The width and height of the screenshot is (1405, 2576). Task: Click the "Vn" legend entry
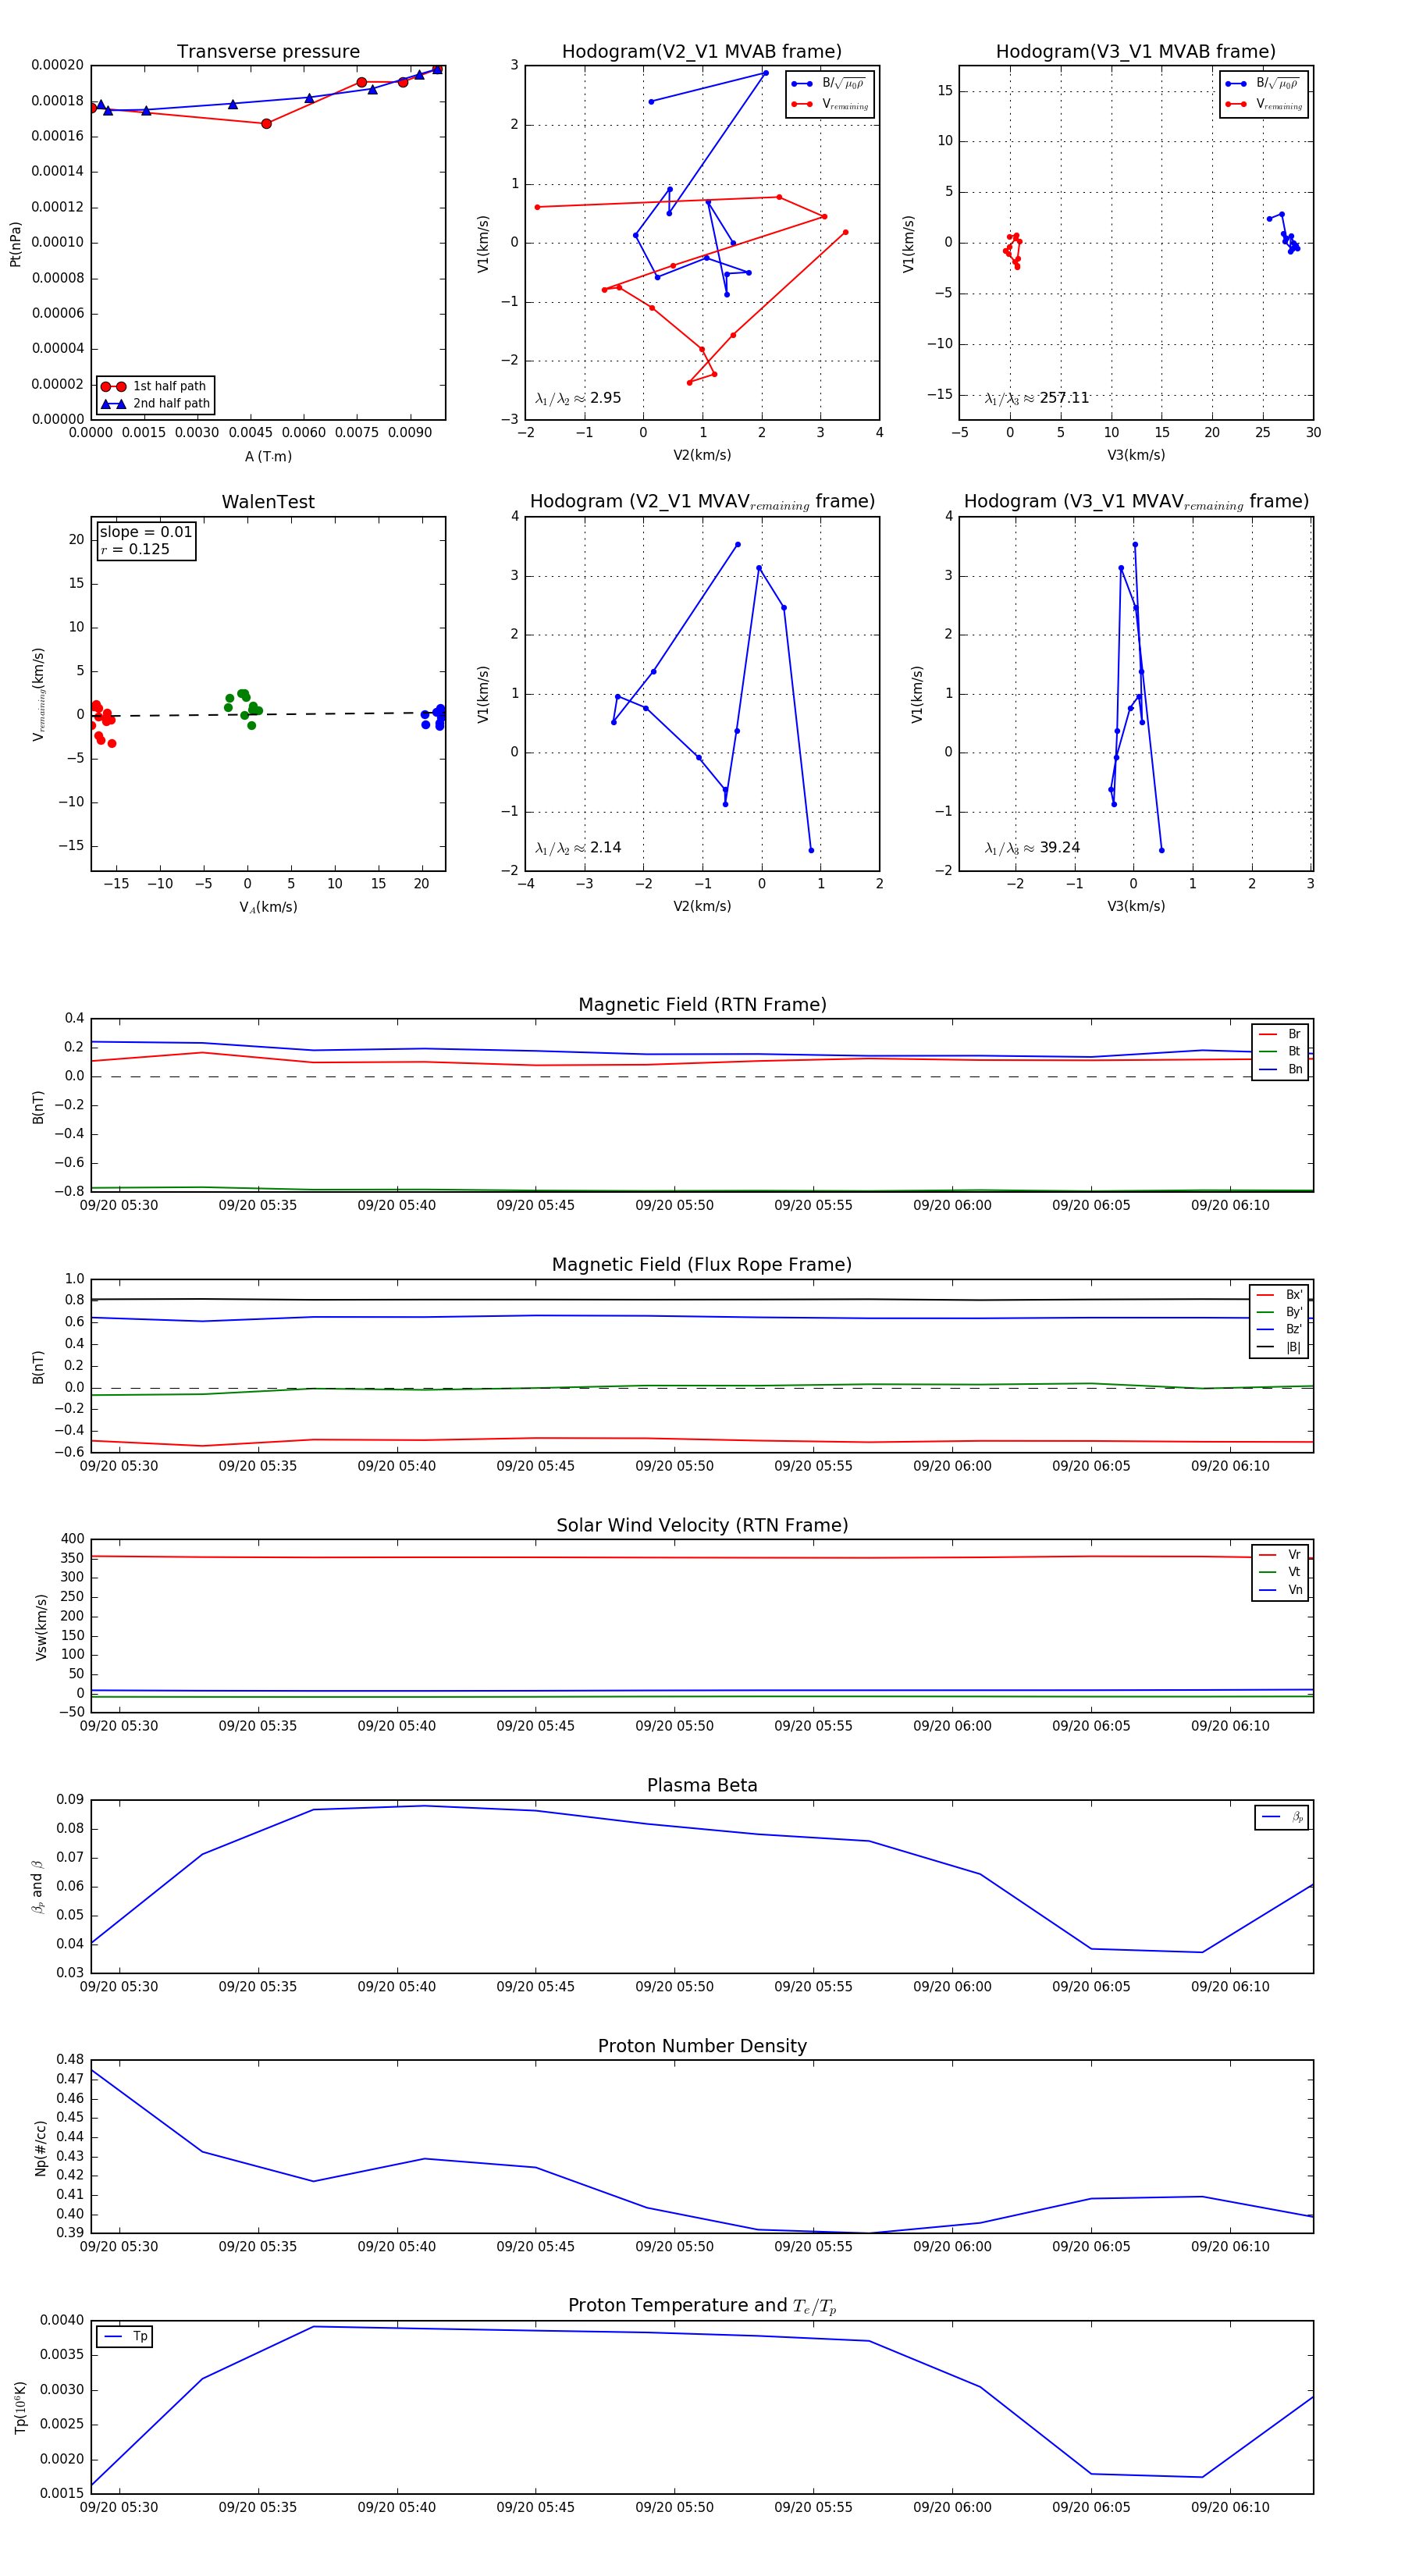[1280, 1590]
